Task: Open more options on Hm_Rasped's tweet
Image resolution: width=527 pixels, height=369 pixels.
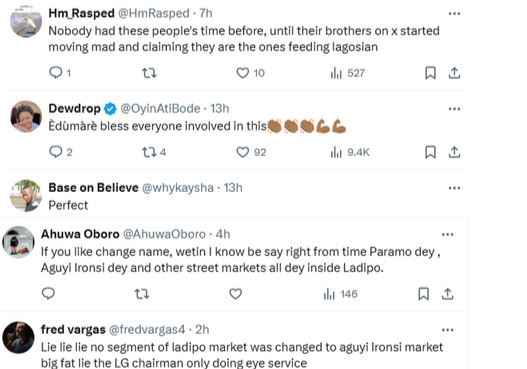Action: click(x=454, y=14)
